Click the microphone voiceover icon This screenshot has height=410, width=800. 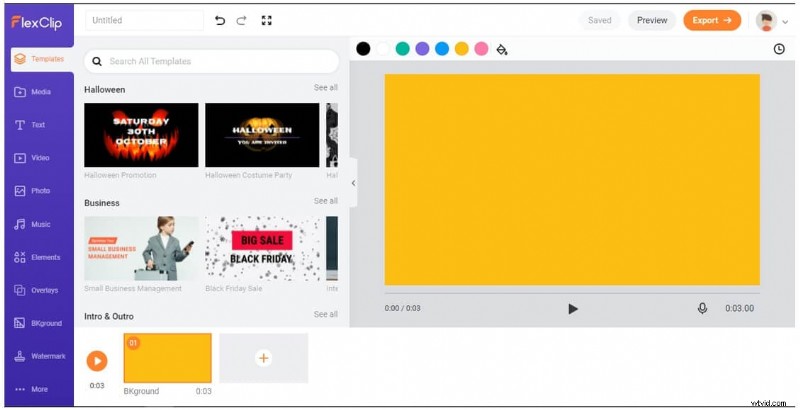[703, 309]
